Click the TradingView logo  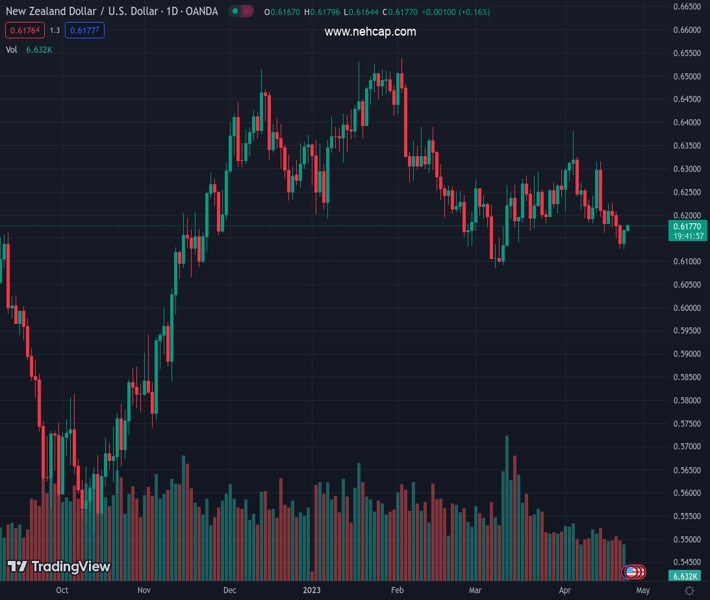click(x=59, y=567)
